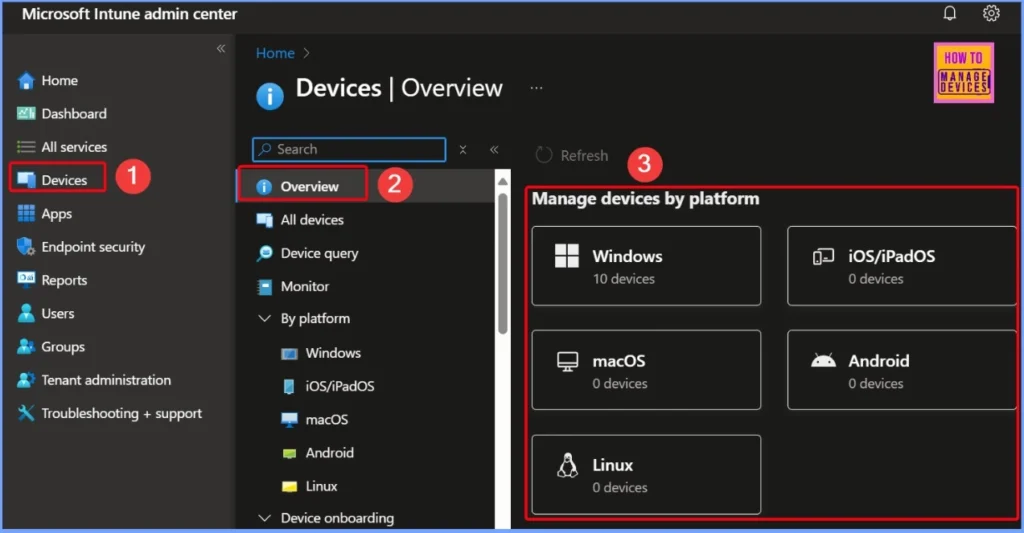Select All services menu entry
This screenshot has width=1024, height=533.
pyautogui.click(x=74, y=147)
